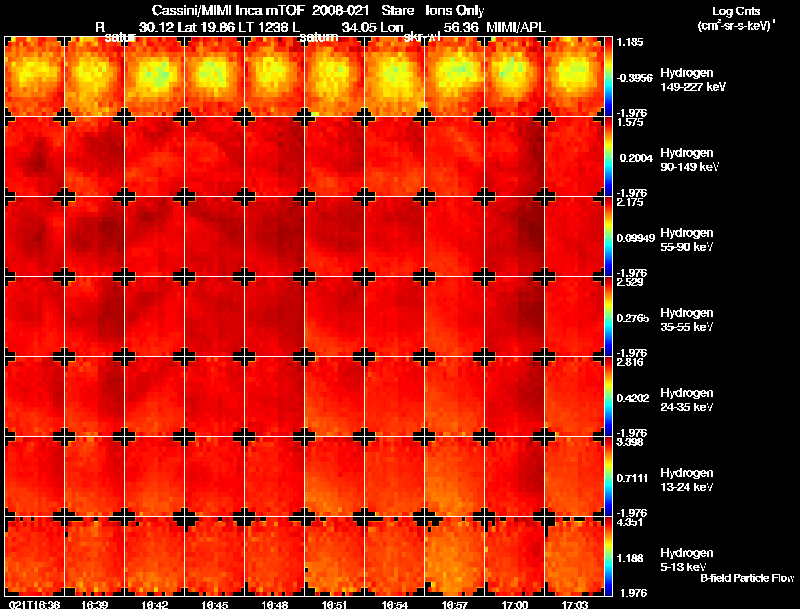Click the color scale bar for 149-227 keV

608,77
